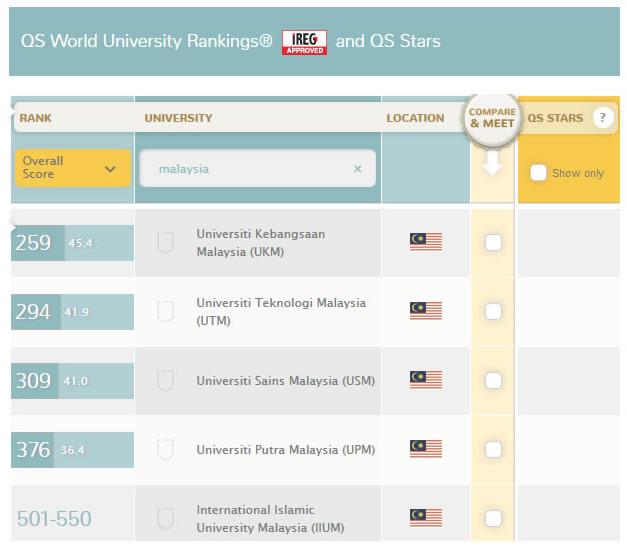
Task: Open International Islamic University Malaysia link
Action: (x=270, y=519)
